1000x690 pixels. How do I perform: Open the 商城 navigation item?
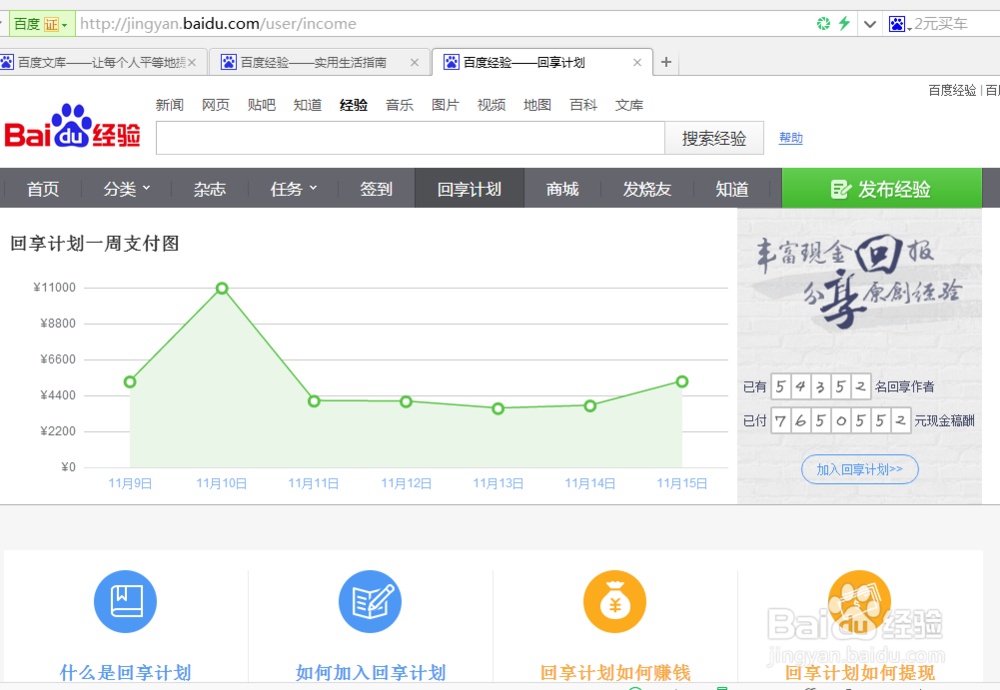point(562,189)
